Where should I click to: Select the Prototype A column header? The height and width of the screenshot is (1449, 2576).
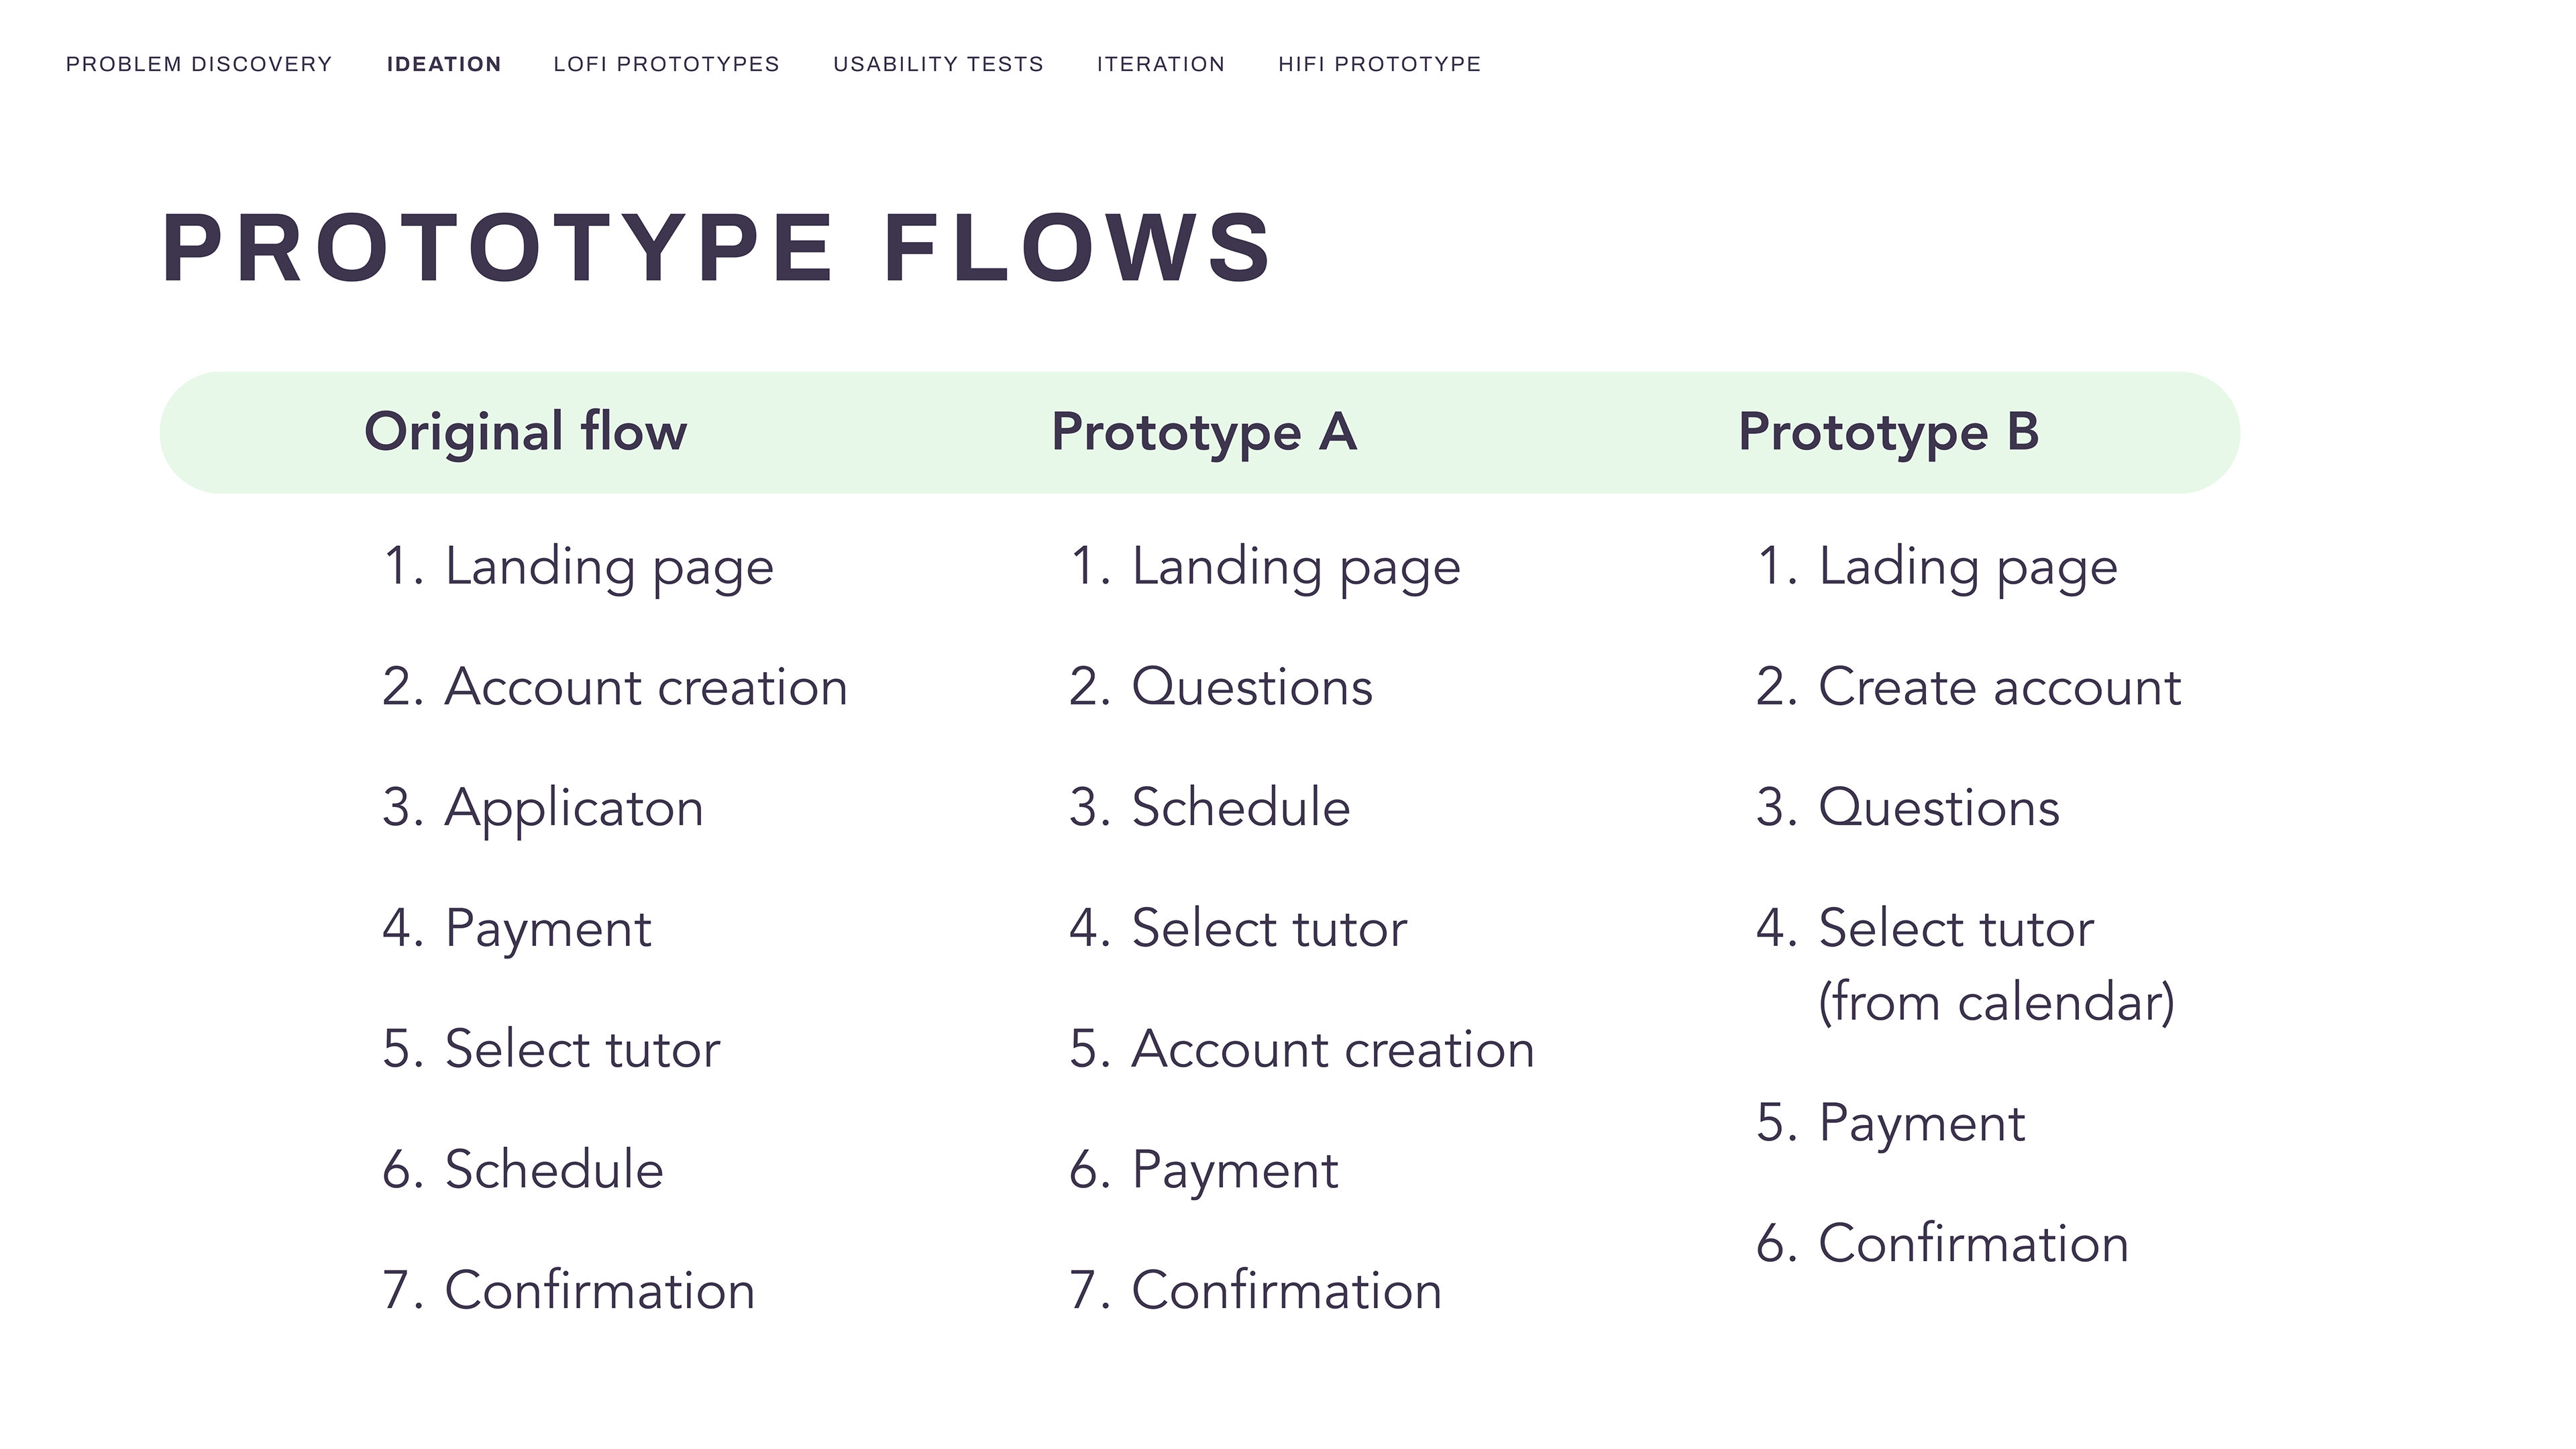(x=1204, y=432)
